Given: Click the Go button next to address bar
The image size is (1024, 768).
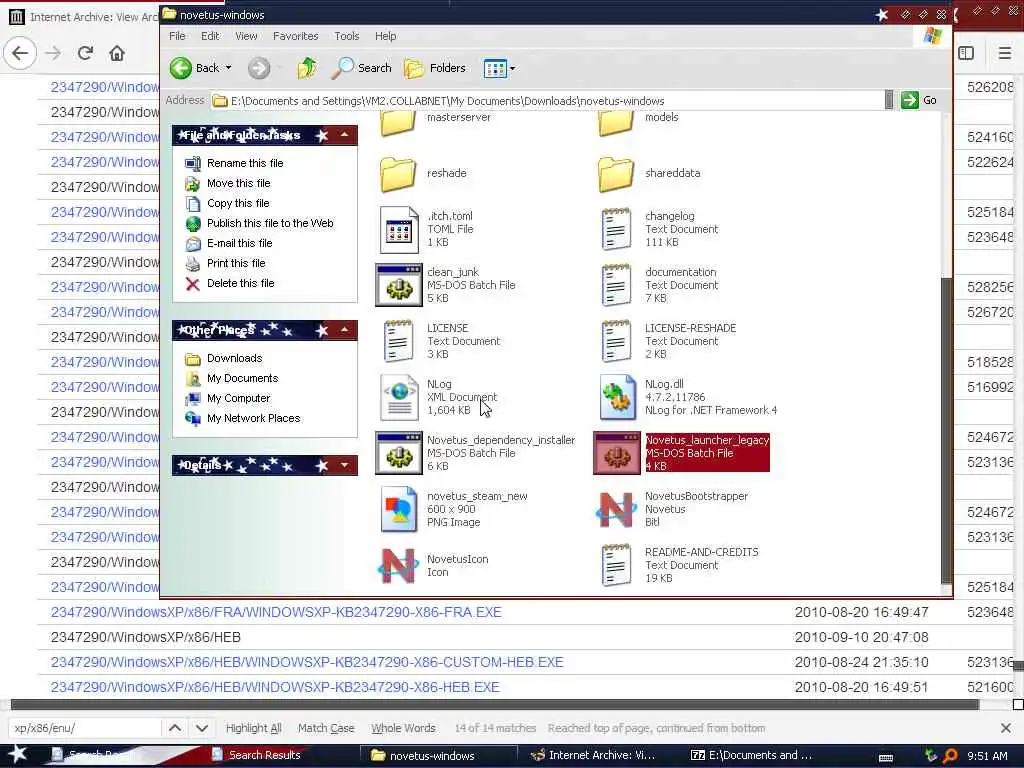Looking at the screenshot, I should 920,100.
